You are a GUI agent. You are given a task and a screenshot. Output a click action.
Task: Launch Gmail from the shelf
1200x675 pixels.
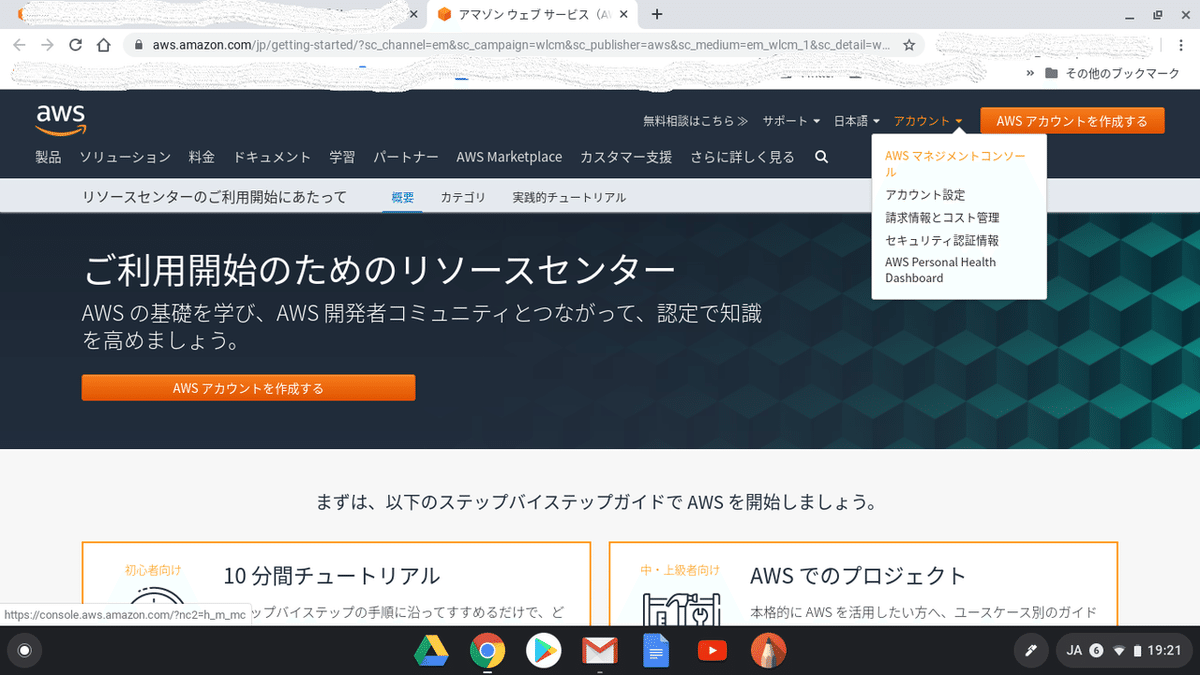pyautogui.click(x=600, y=651)
